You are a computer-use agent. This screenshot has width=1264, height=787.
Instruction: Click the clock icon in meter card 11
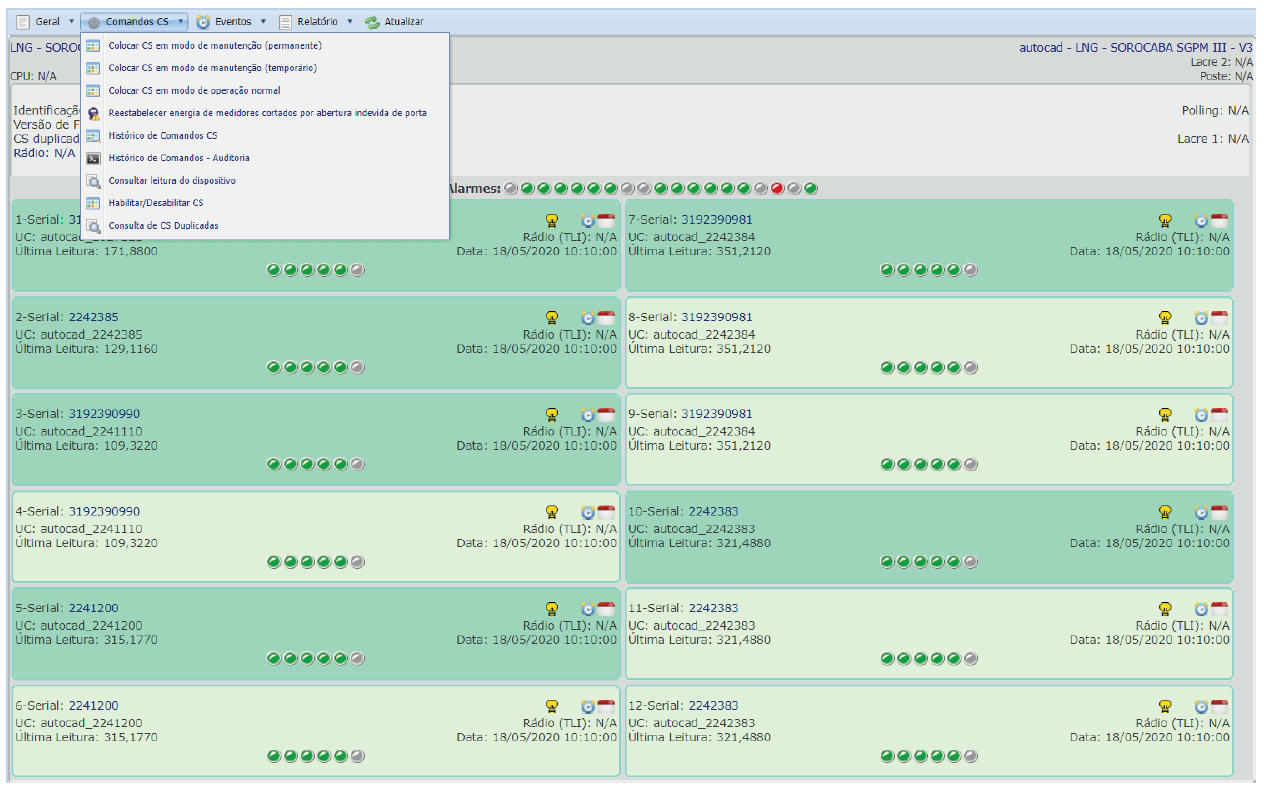pos(1201,608)
